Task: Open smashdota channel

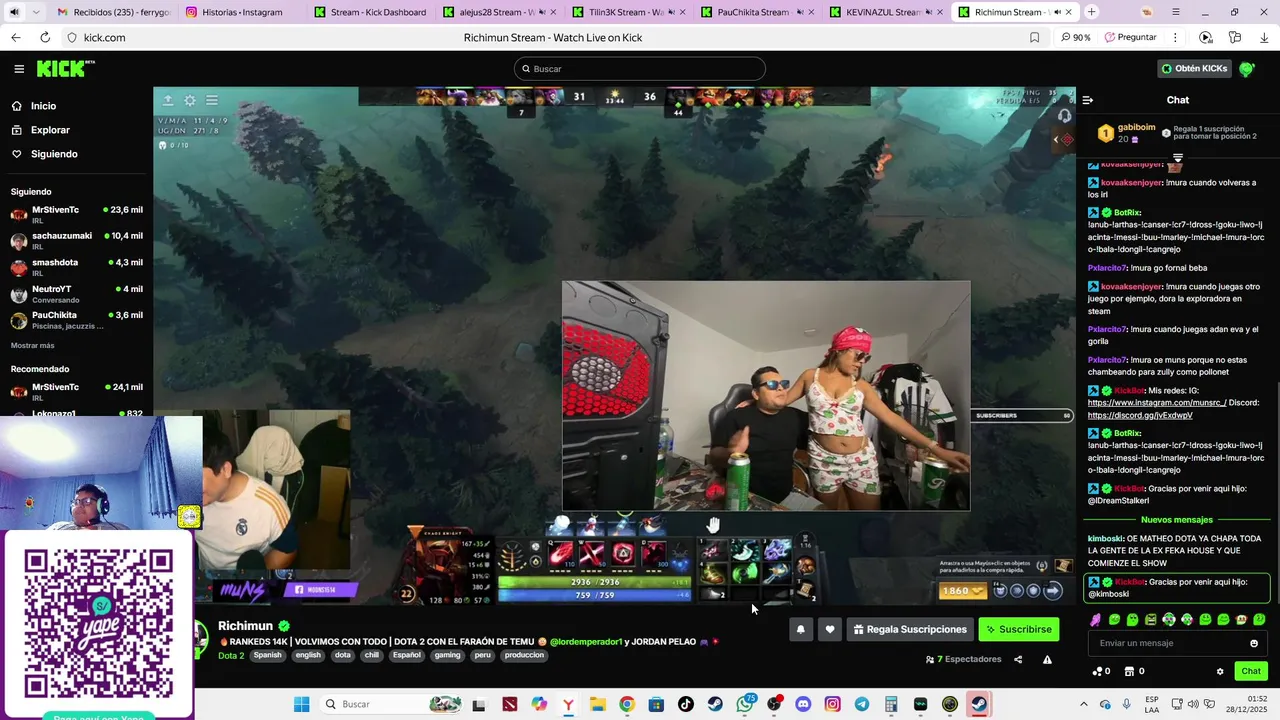Action: [x=76, y=266]
